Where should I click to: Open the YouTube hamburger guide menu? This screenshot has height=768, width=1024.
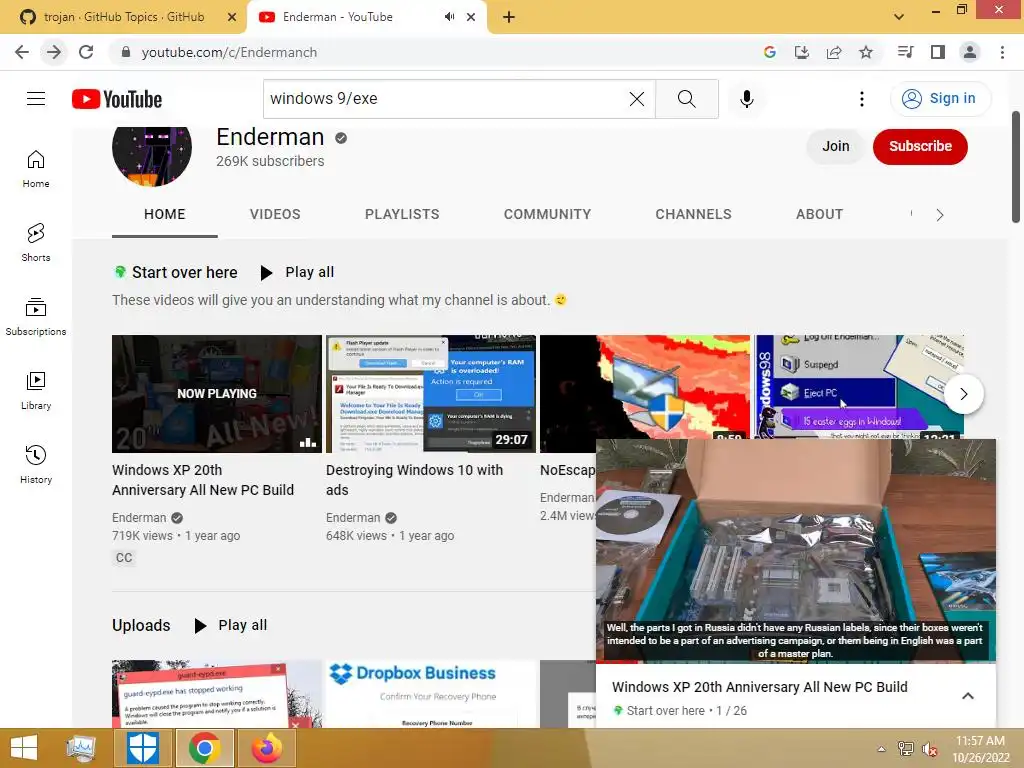(x=36, y=99)
